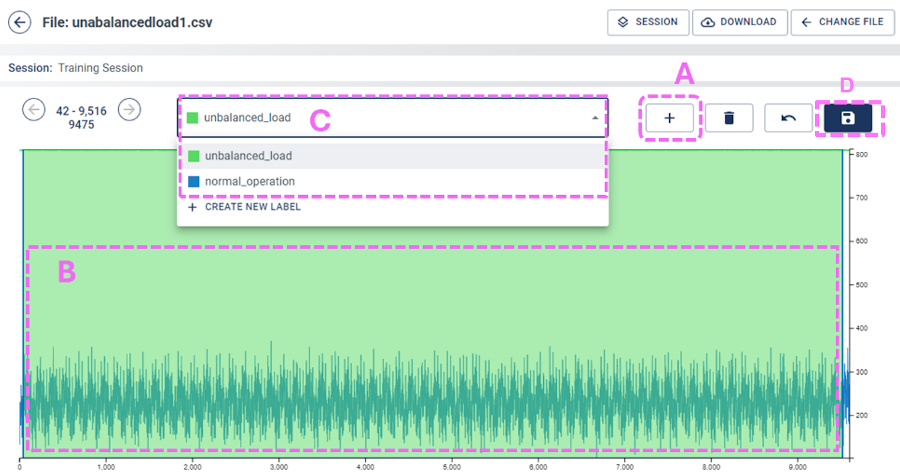Go to previous segment with left arrow
Image resolution: width=900 pixels, height=476 pixels.
[x=34, y=109]
